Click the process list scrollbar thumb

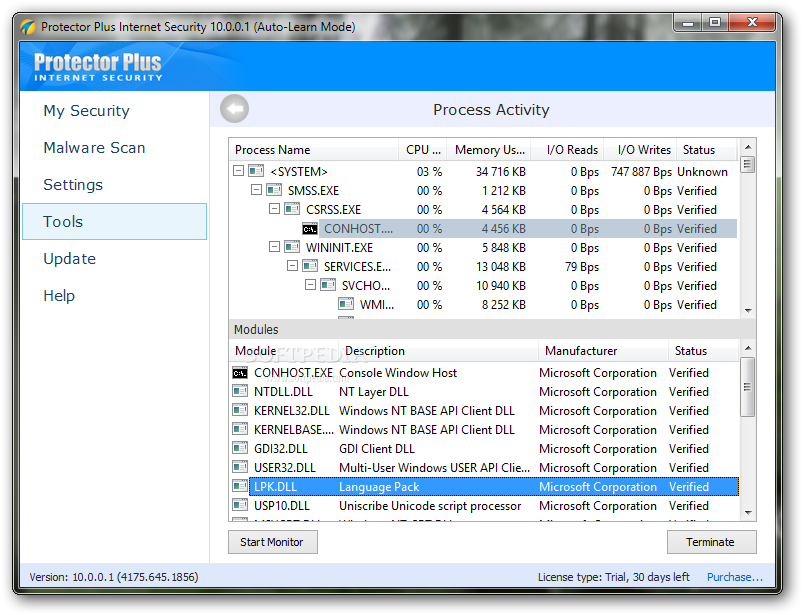pyautogui.click(x=748, y=165)
